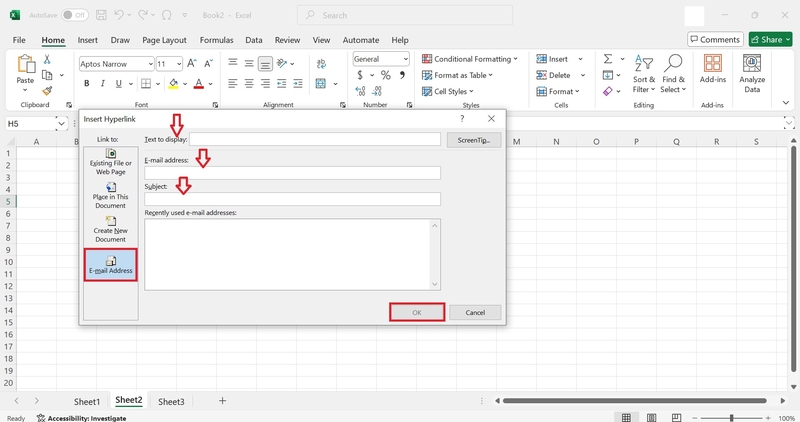Click the AutoSum sigma icon
The image size is (800, 422).
(608, 59)
